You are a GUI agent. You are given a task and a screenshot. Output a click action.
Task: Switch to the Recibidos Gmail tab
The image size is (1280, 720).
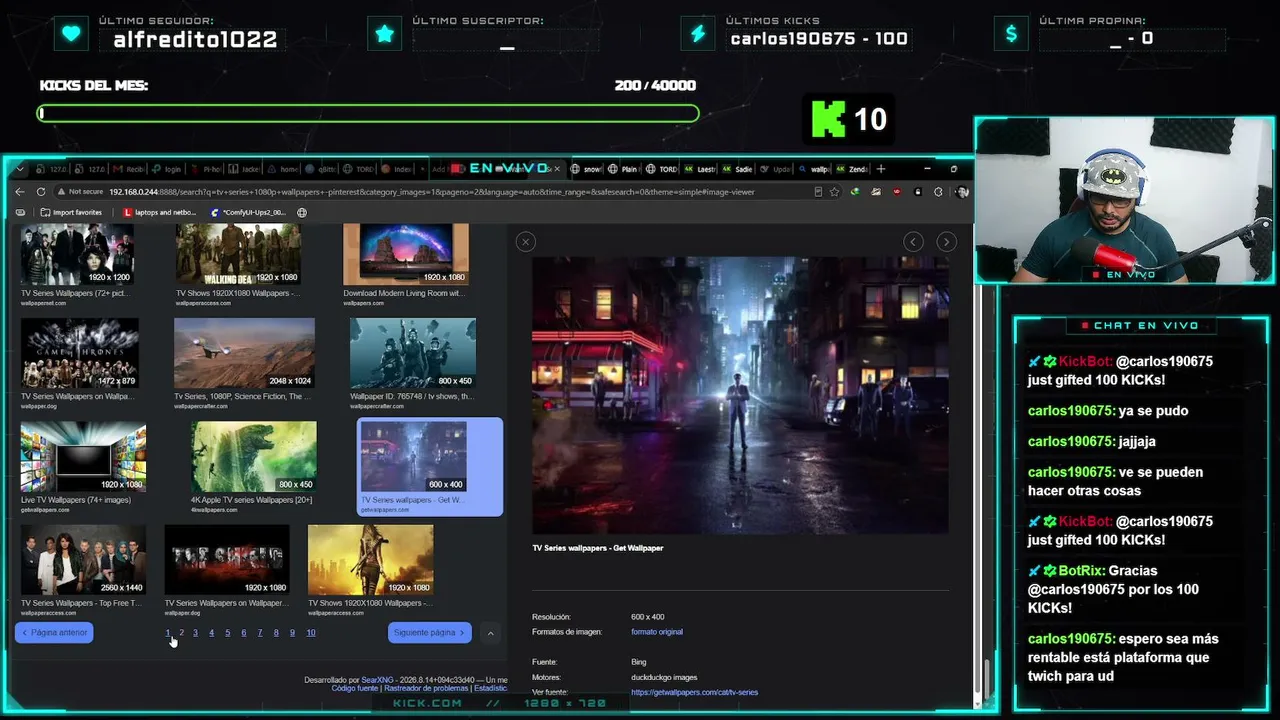(129, 169)
